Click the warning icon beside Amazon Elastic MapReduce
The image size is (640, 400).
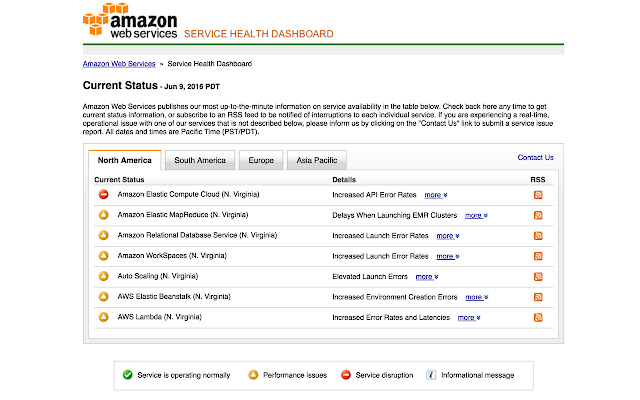pos(104,215)
